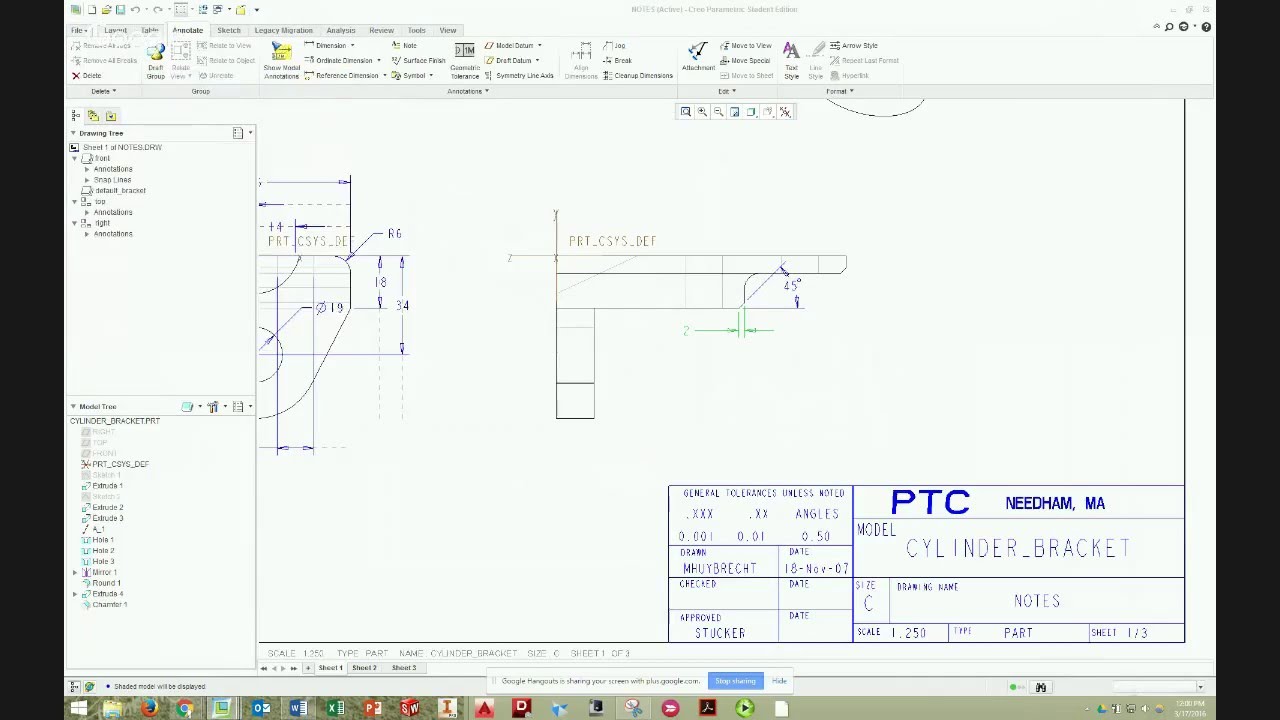Open the Tools menu
Viewport: 1280px width, 720px height.
tap(417, 30)
